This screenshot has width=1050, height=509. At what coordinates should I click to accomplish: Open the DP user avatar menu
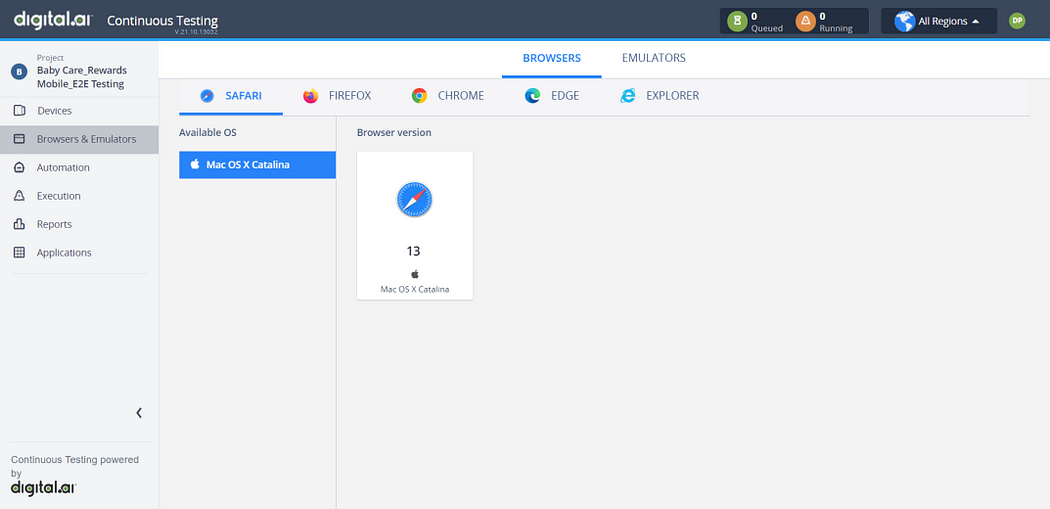1017,21
